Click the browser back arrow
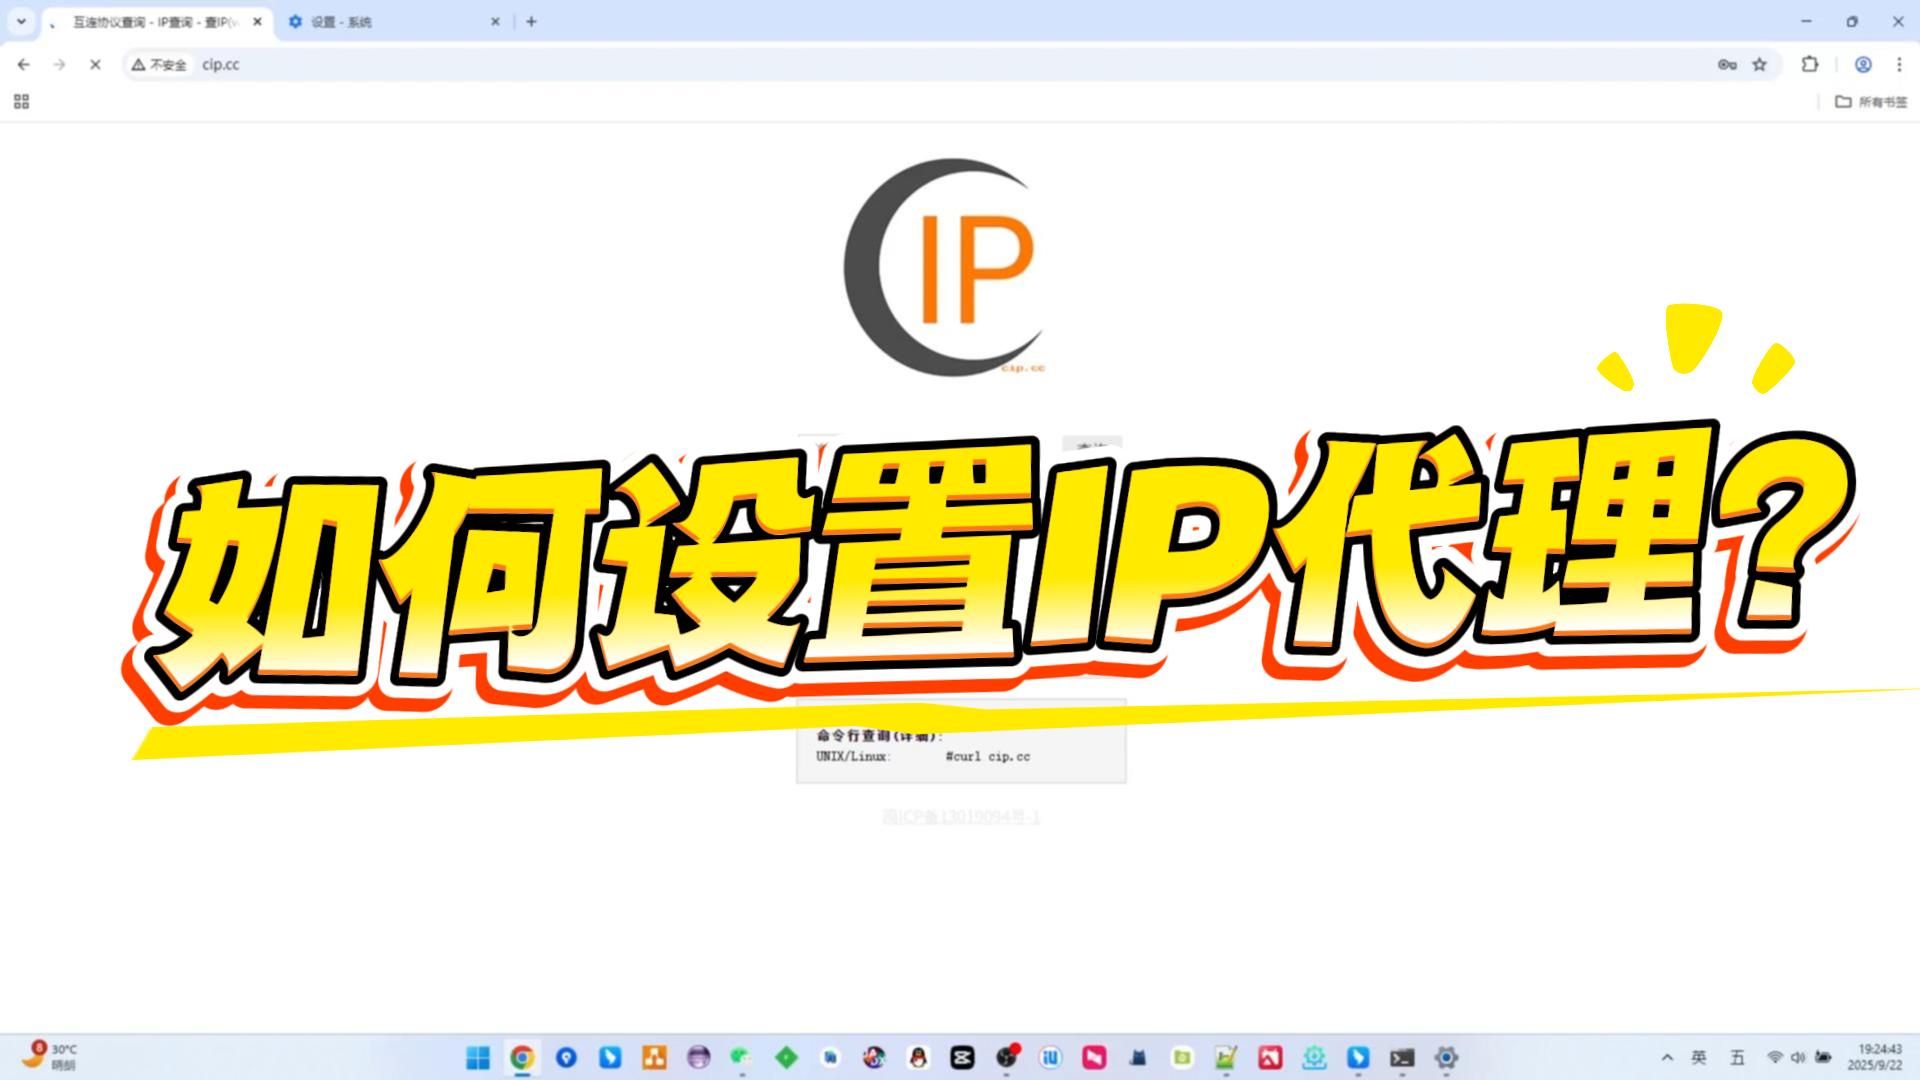The height and width of the screenshot is (1080, 1920). 24,64
